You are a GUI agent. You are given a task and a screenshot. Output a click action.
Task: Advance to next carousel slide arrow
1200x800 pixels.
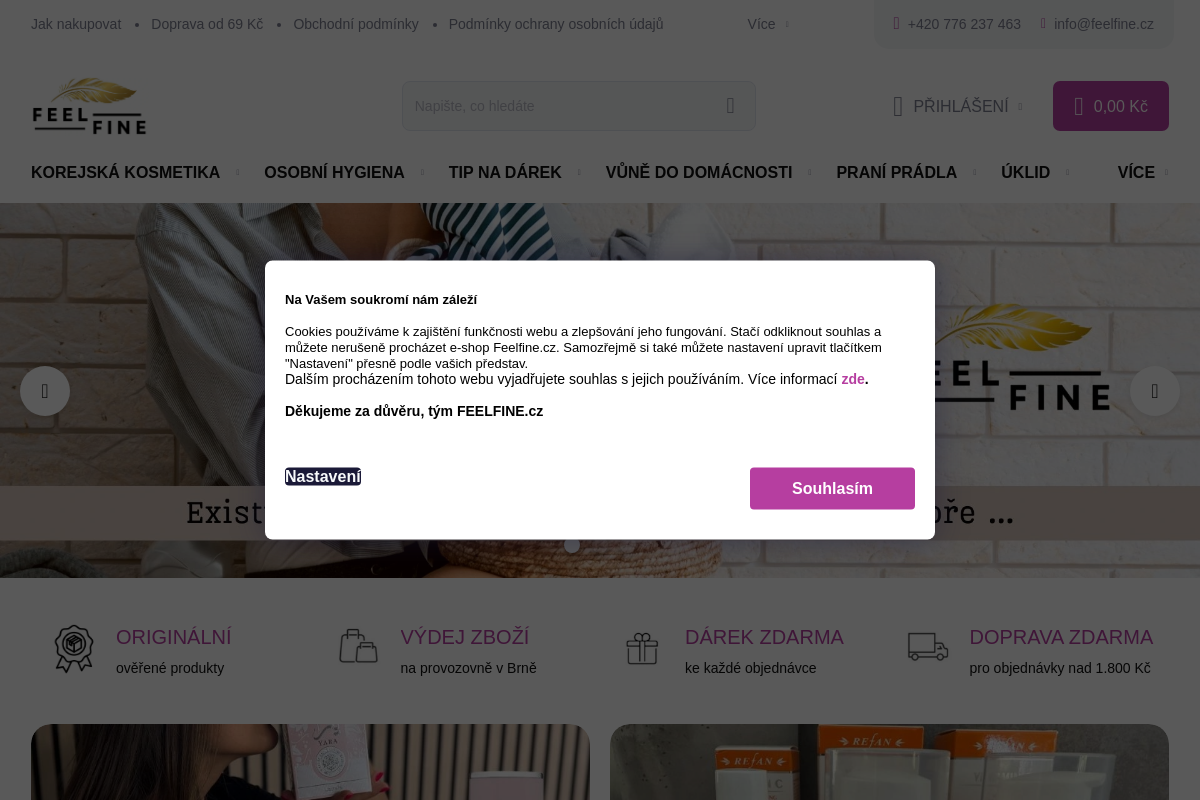point(1155,391)
